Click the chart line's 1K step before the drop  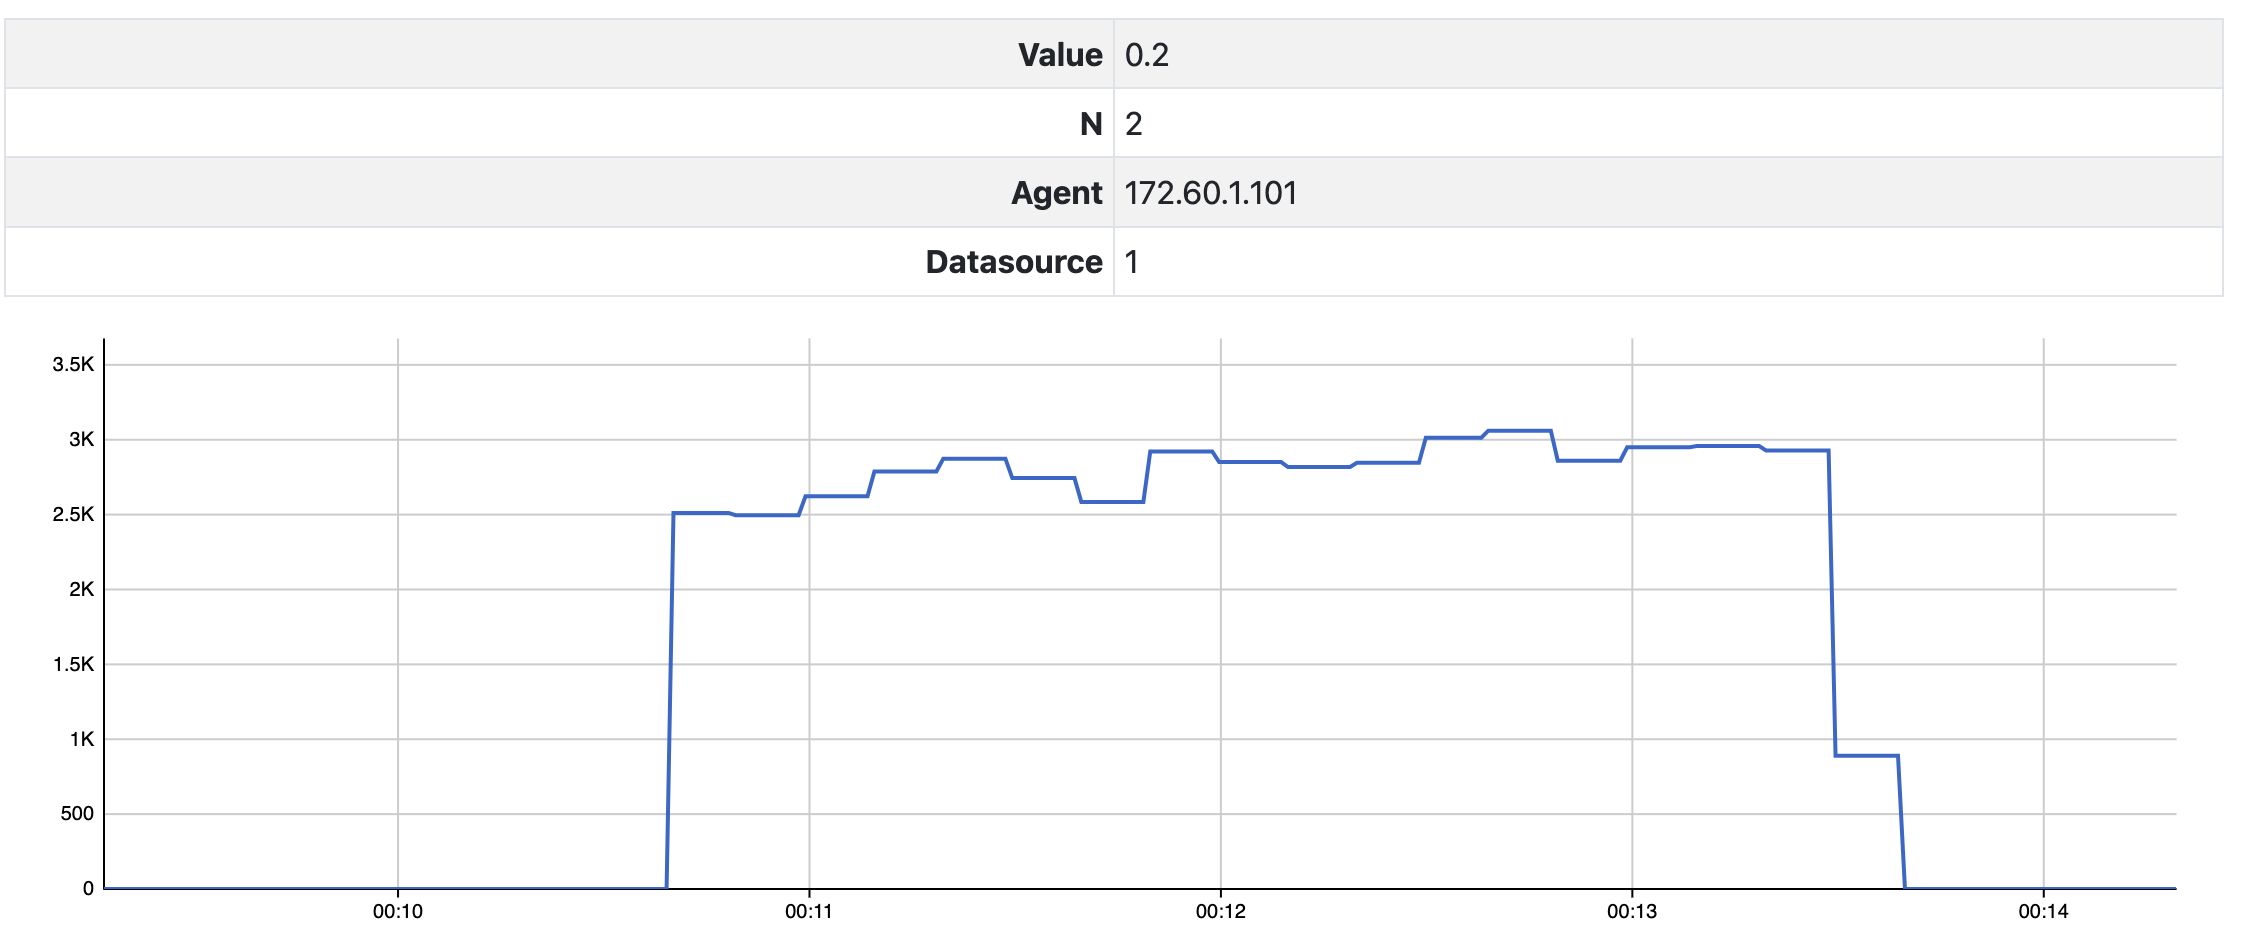(x=1867, y=756)
